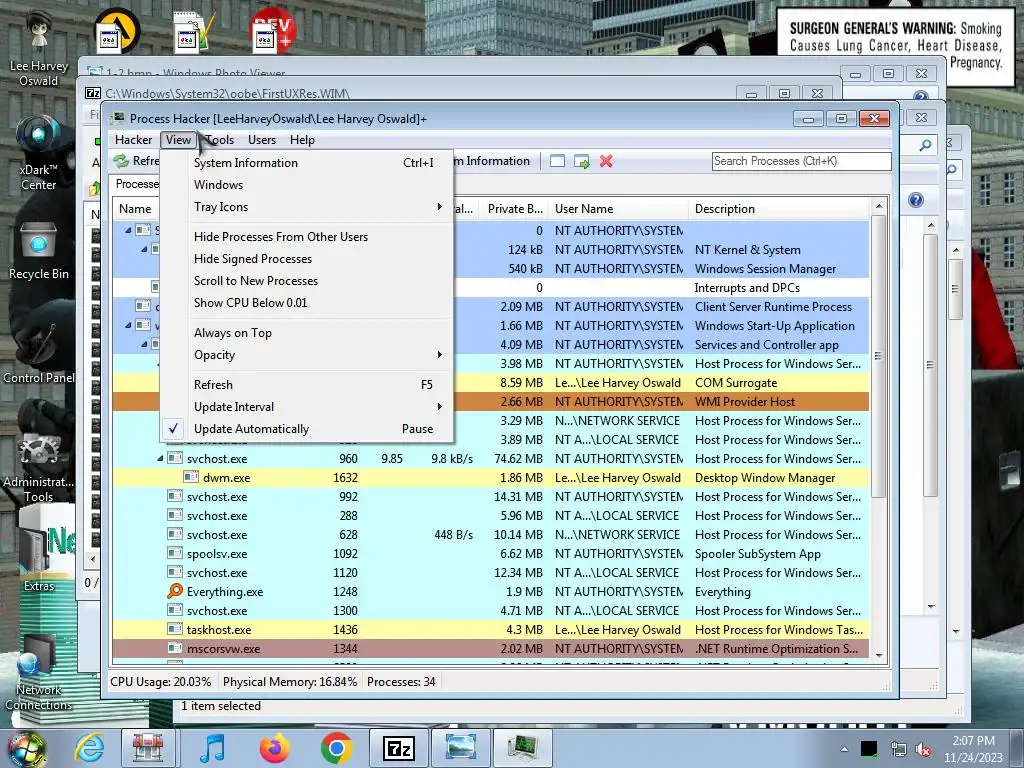
Task: Click the dwm.exe process icon
Action: [191, 477]
